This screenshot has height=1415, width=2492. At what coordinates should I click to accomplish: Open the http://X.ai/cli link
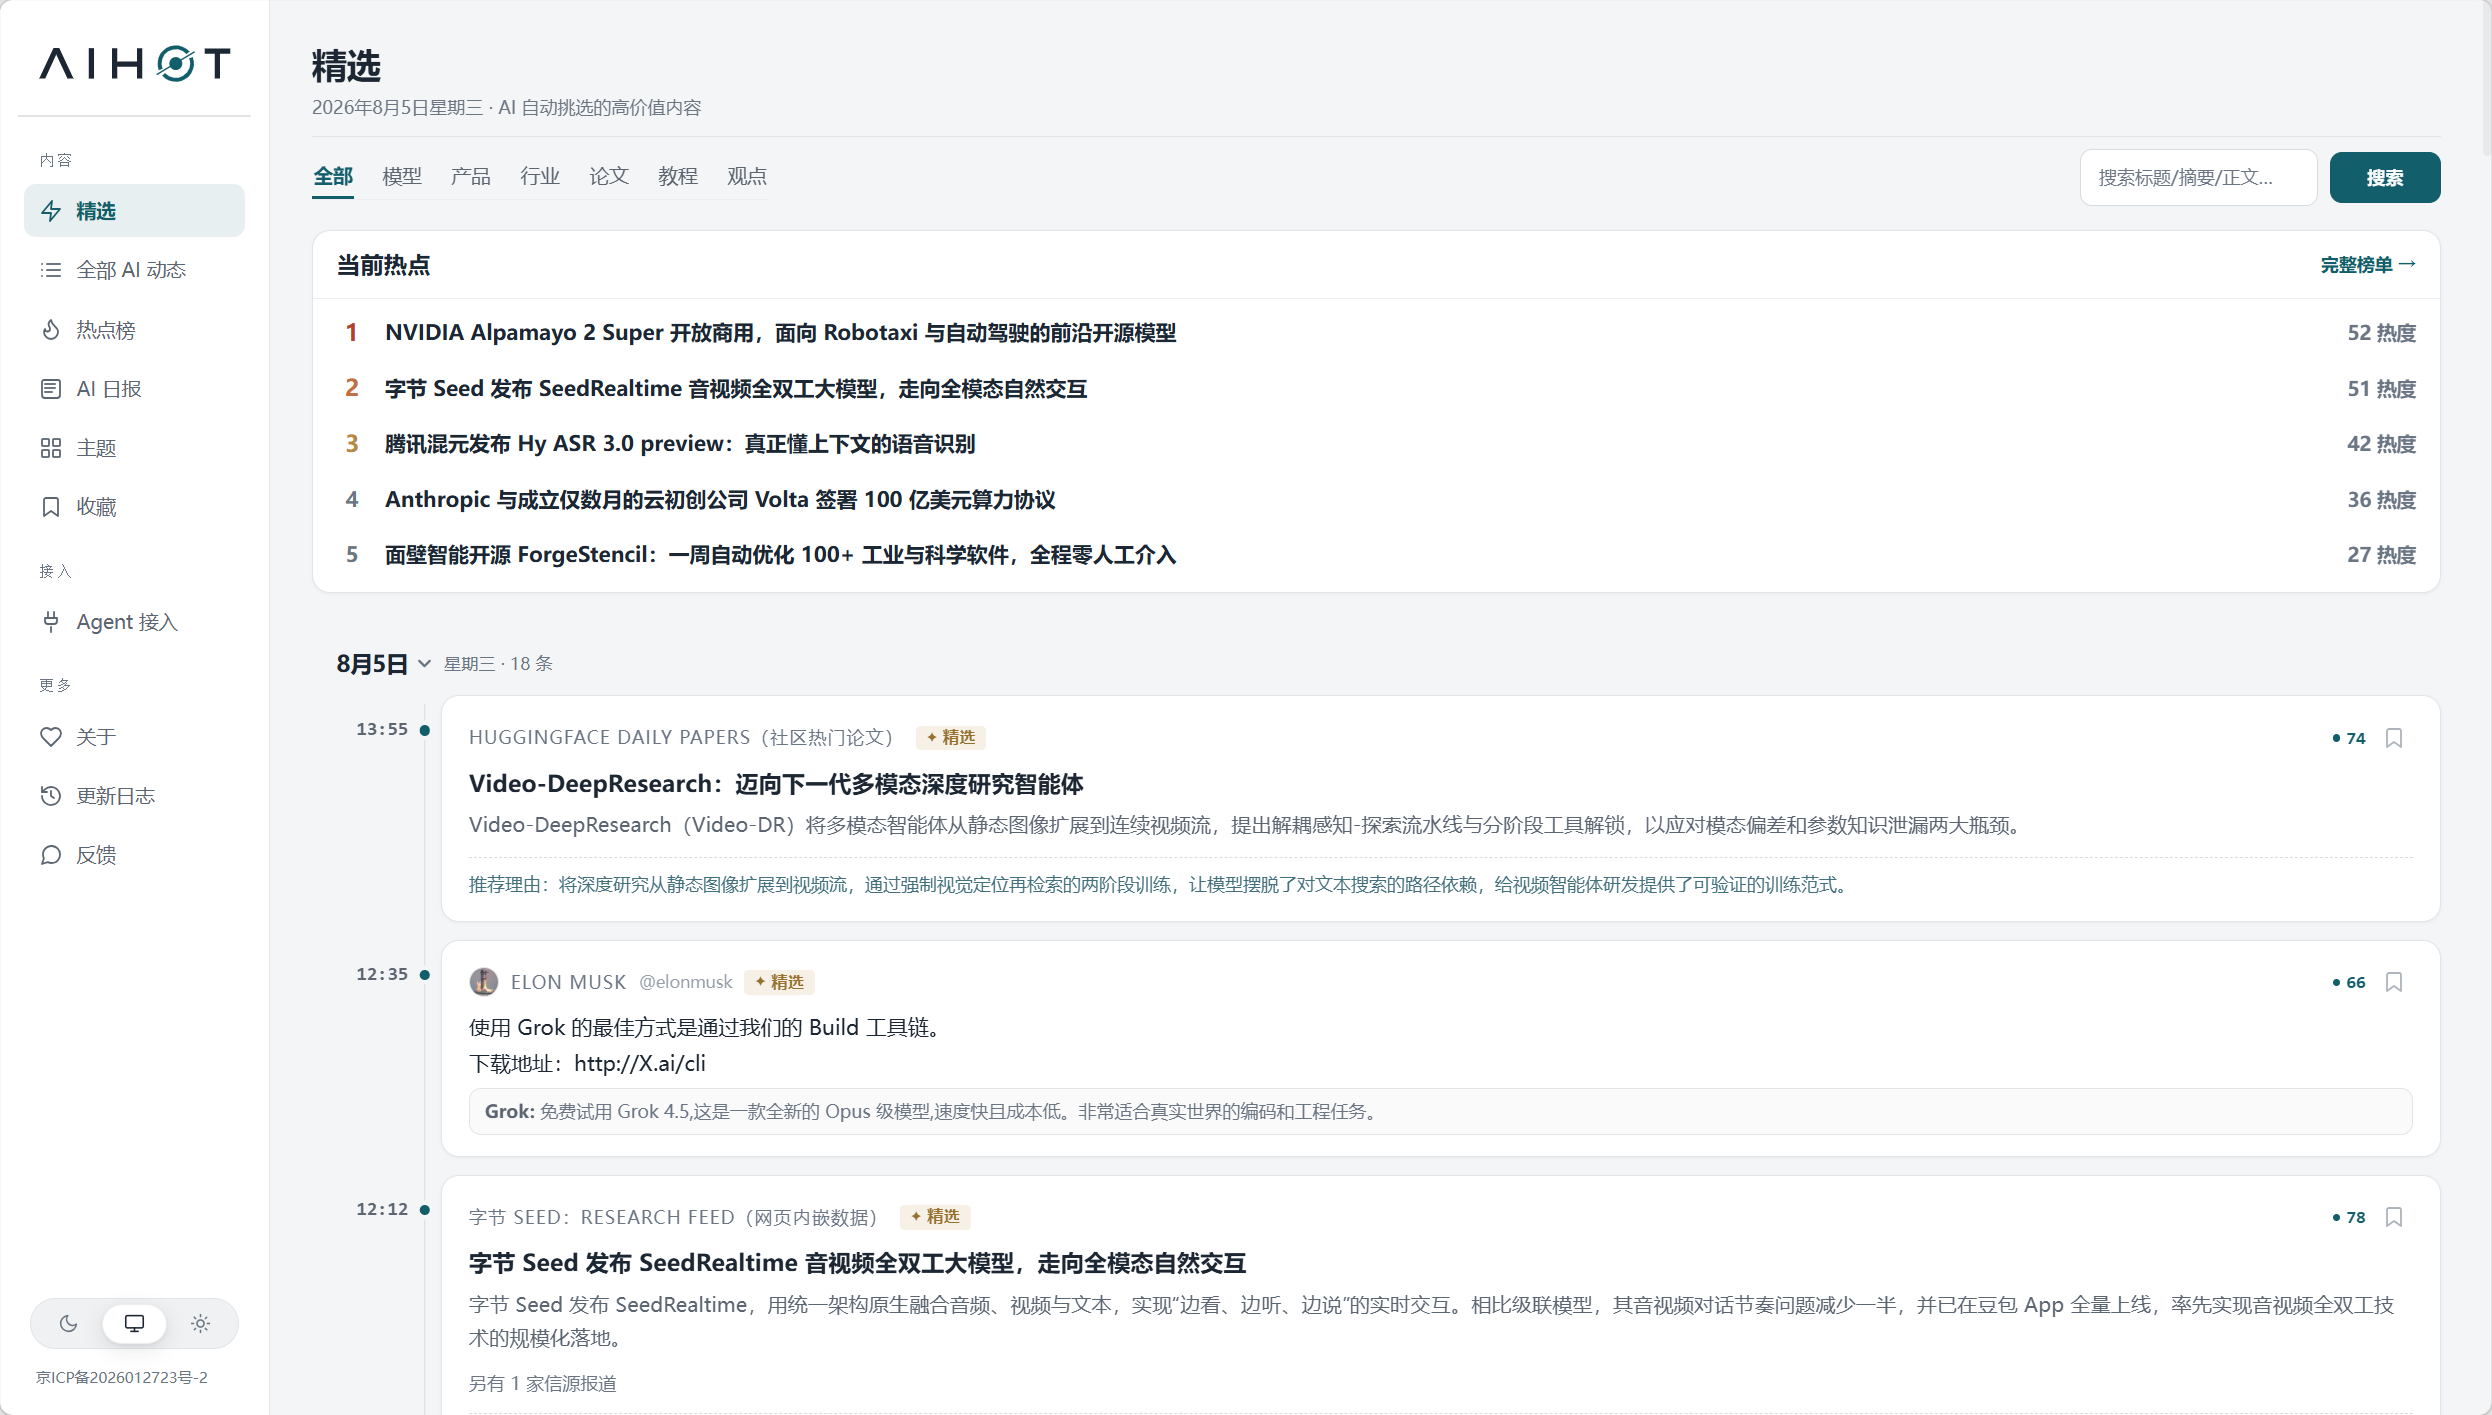click(x=640, y=1064)
